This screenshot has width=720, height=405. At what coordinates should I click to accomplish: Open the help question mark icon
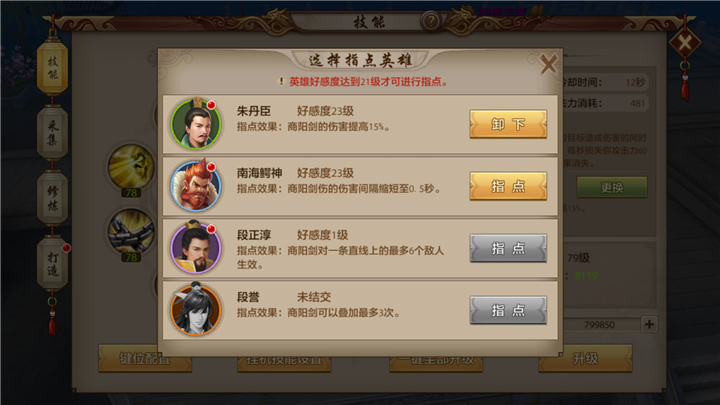point(431,21)
